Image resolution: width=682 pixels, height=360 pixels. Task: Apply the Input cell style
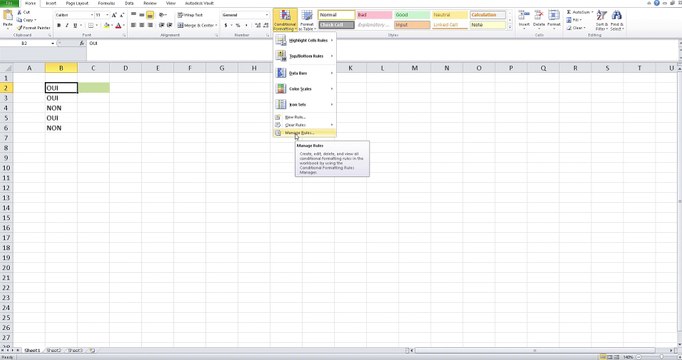click(x=412, y=25)
